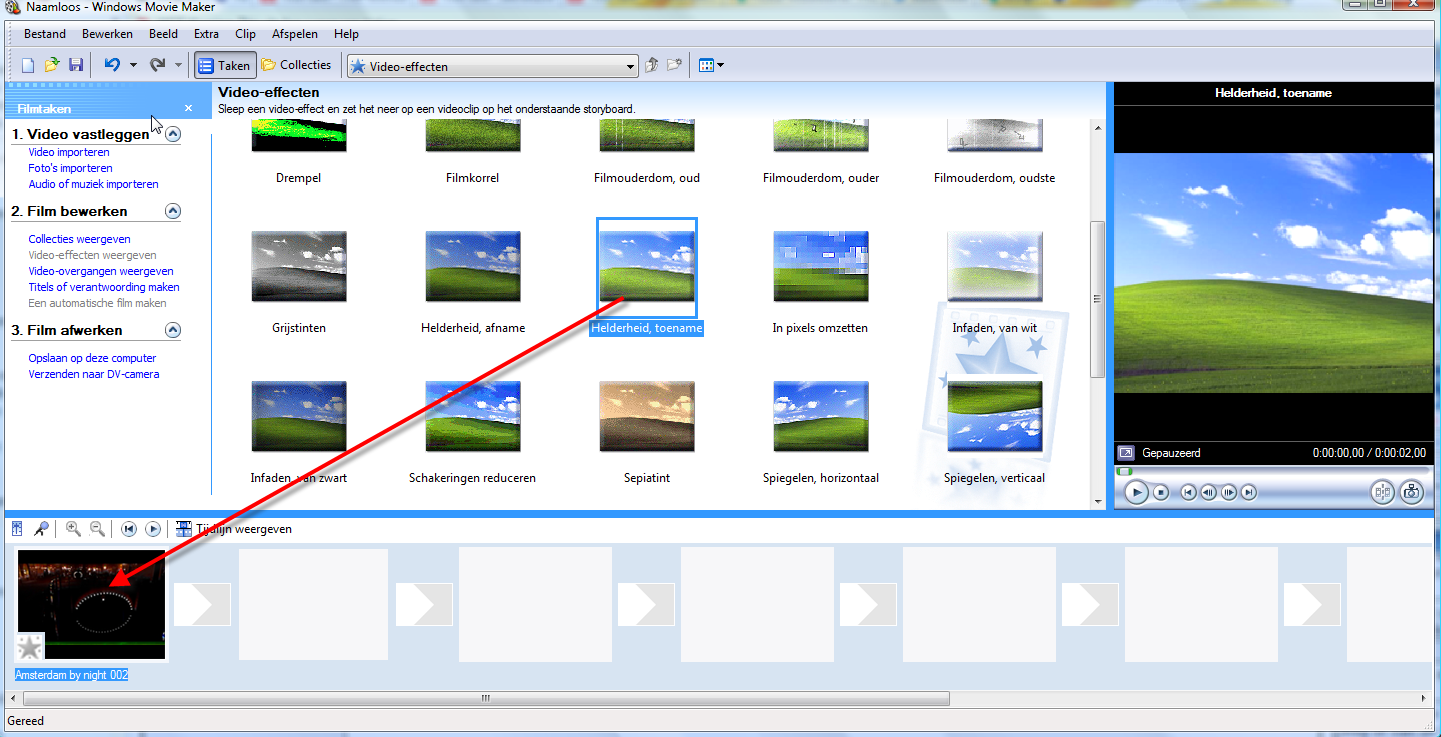Click the Undo arrow icon in toolbar
The image size is (1441, 737).
111,66
